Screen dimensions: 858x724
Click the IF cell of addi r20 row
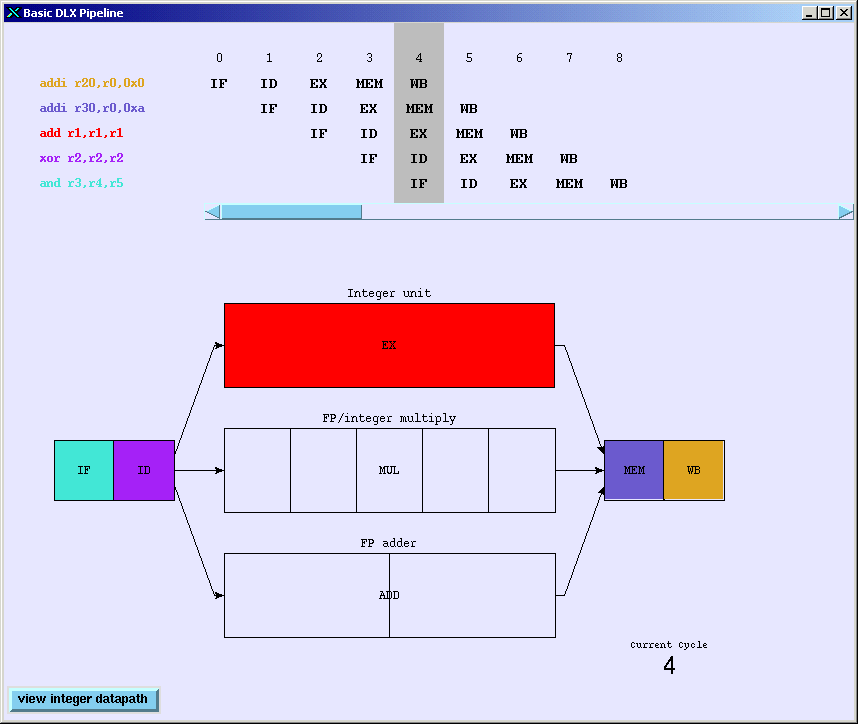click(x=219, y=84)
